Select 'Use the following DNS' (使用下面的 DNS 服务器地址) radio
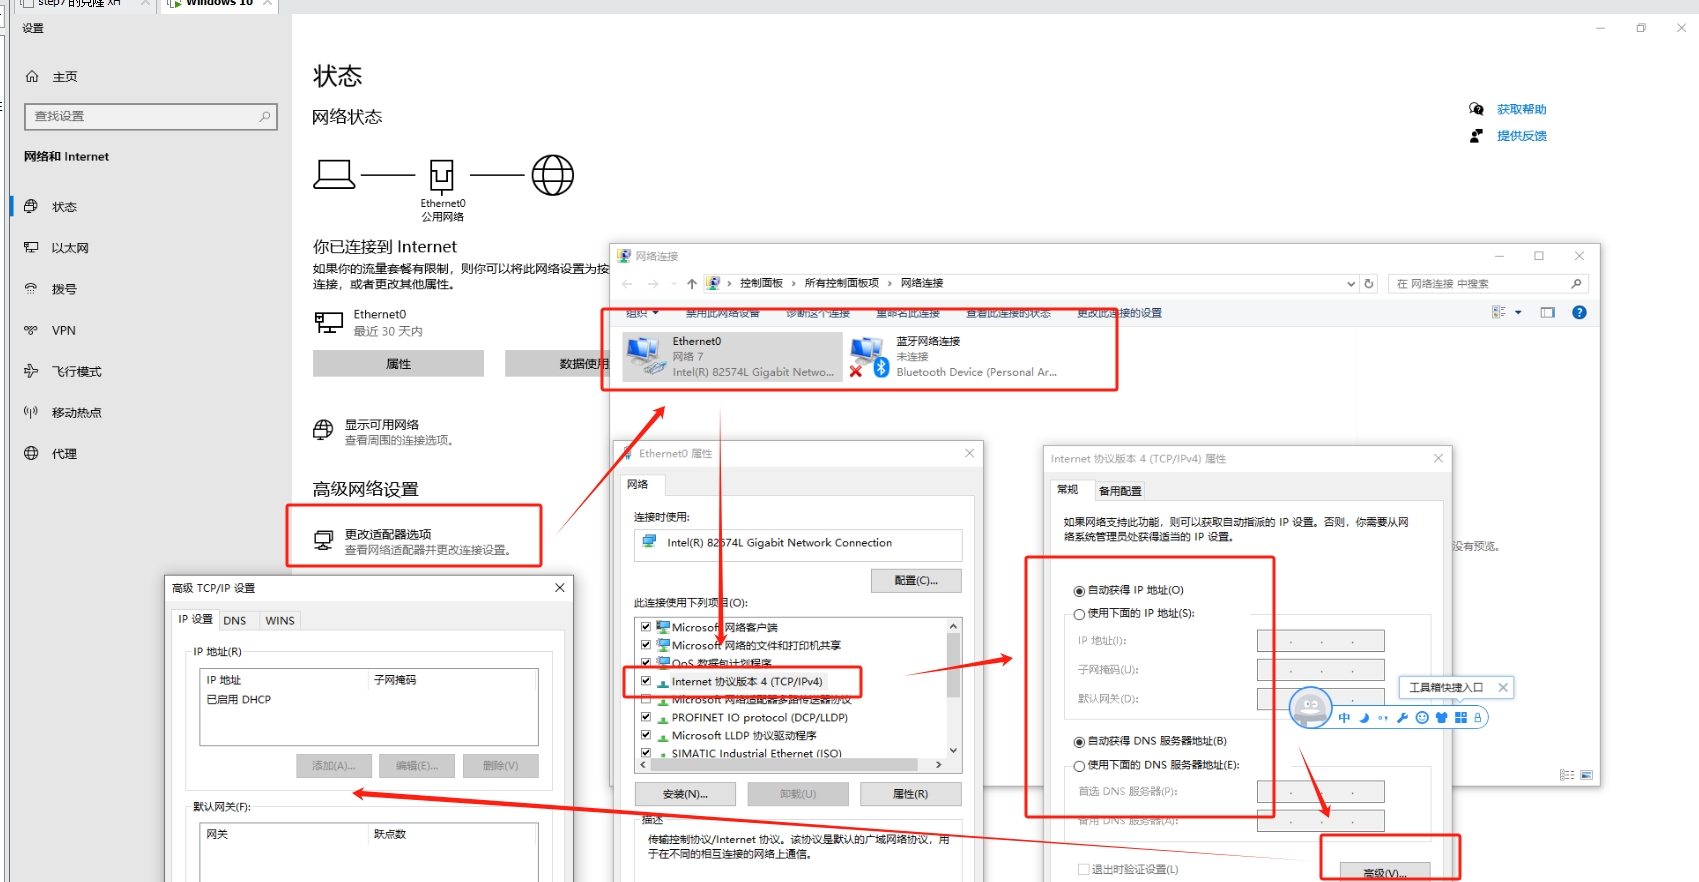The width and height of the screenshot is (1699, 882). click(x=1080, y=766)
